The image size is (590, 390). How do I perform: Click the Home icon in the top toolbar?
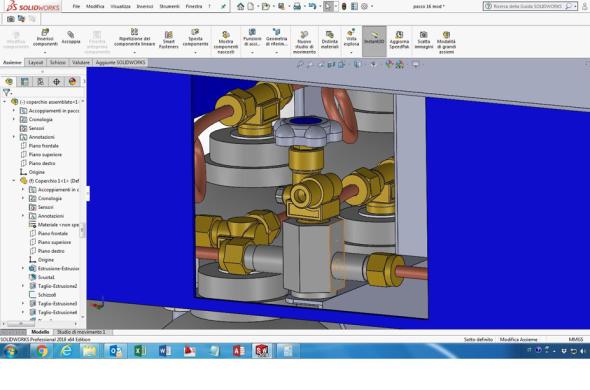coord(240,6)
